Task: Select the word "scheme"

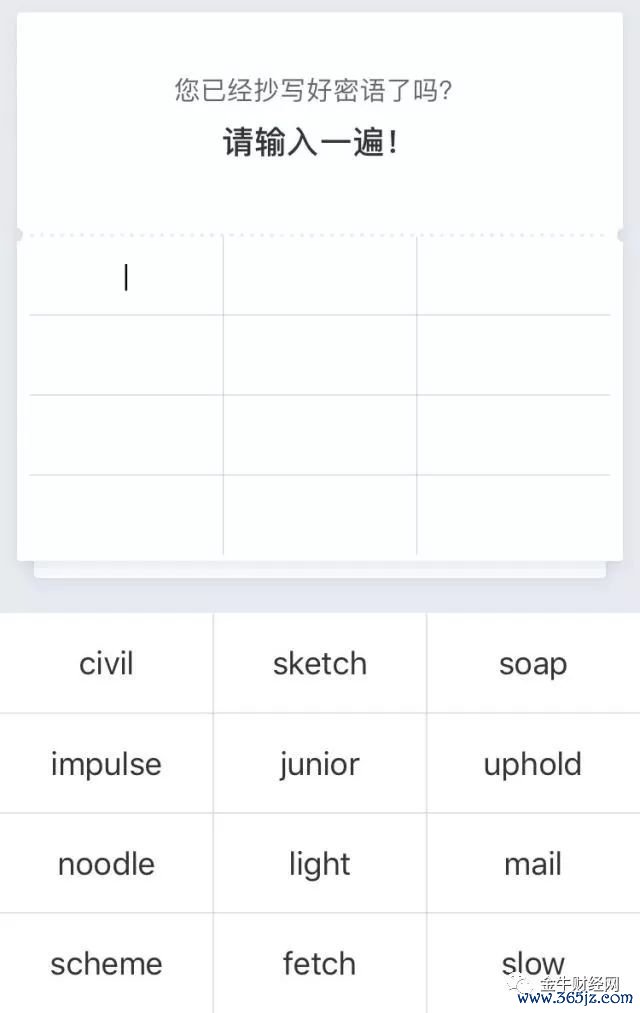Action: [x=106, y=963]
